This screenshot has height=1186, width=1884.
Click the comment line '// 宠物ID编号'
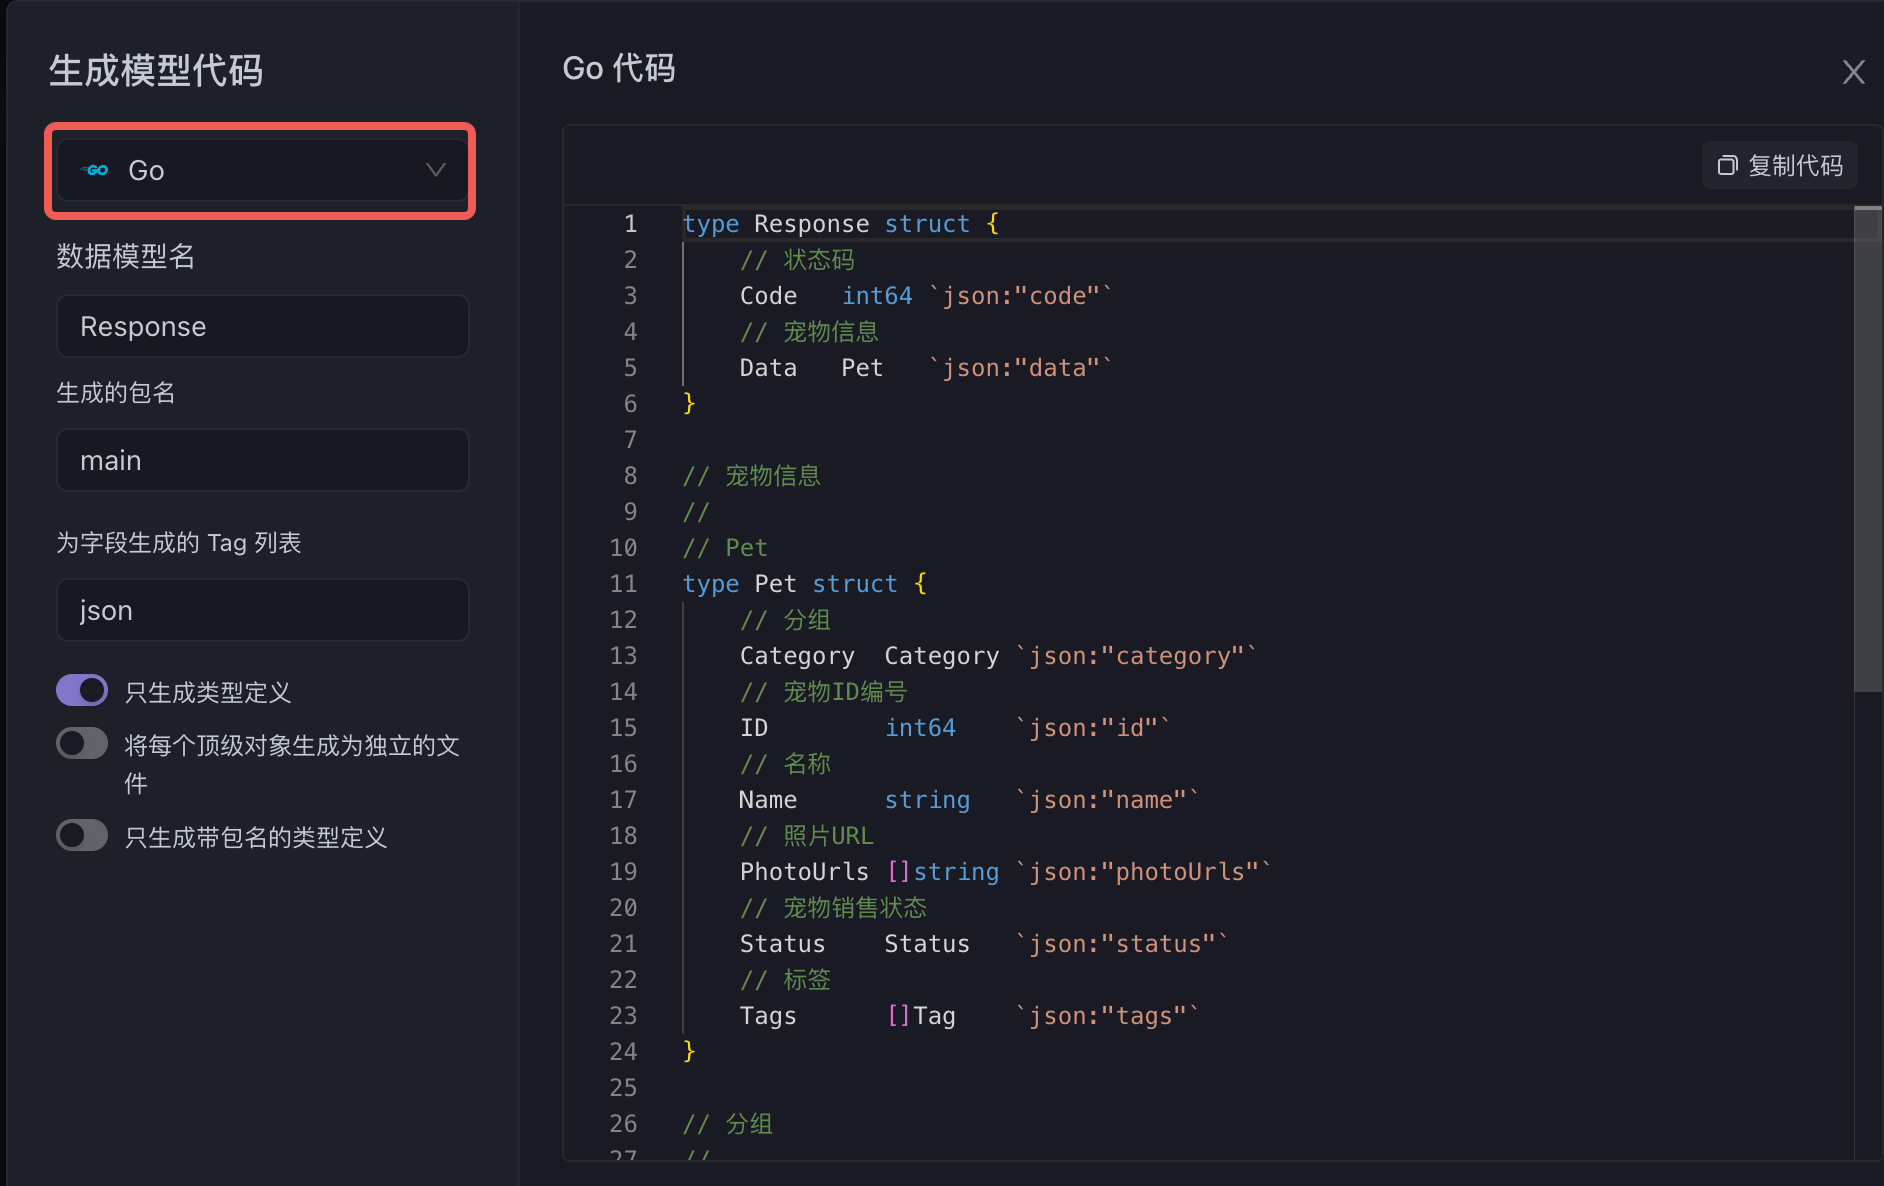tap(823, 692)
